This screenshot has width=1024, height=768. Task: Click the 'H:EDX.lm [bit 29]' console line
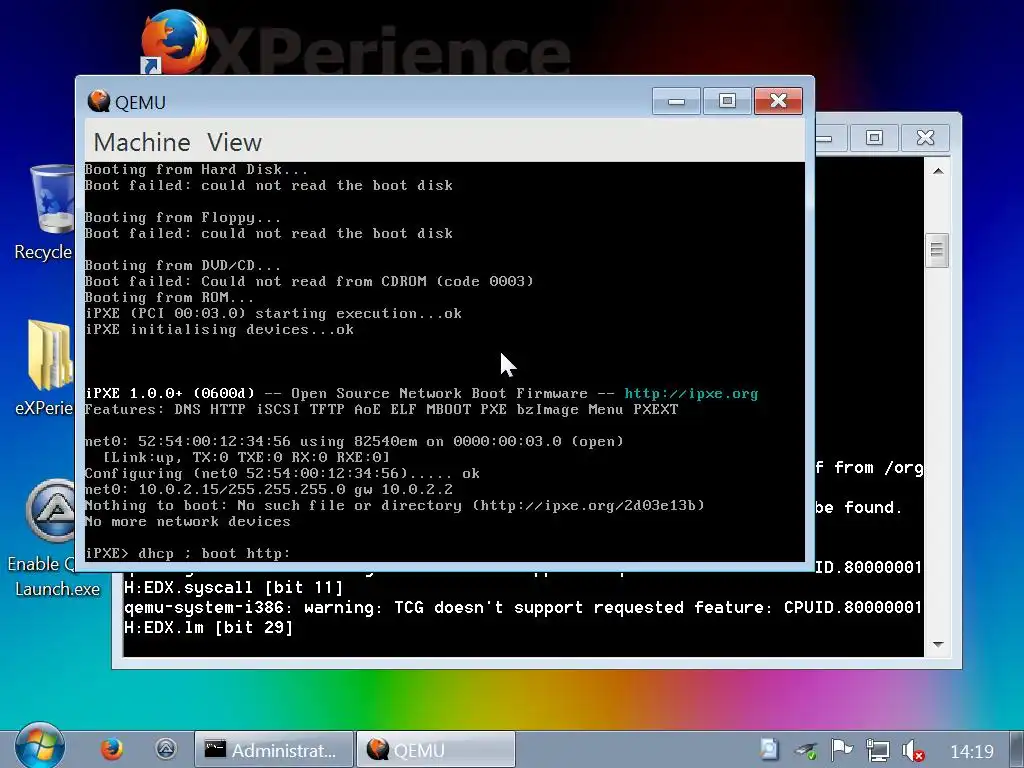tap(208, 628)
